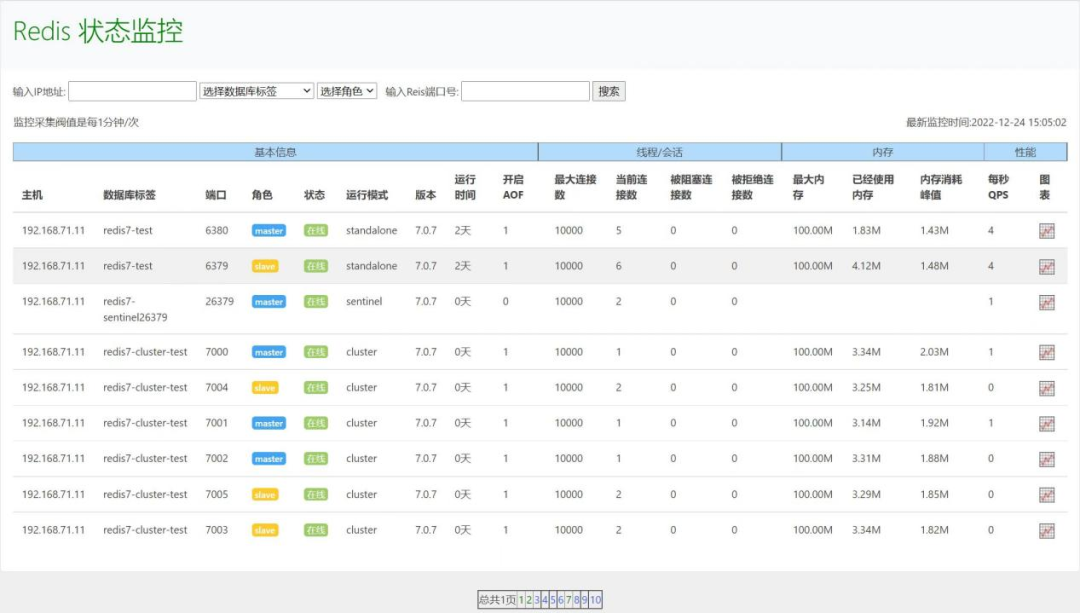Open the chart for cluster port 7005
The height and width of the screenshot is (613, 1080).
click(1048, 494)
